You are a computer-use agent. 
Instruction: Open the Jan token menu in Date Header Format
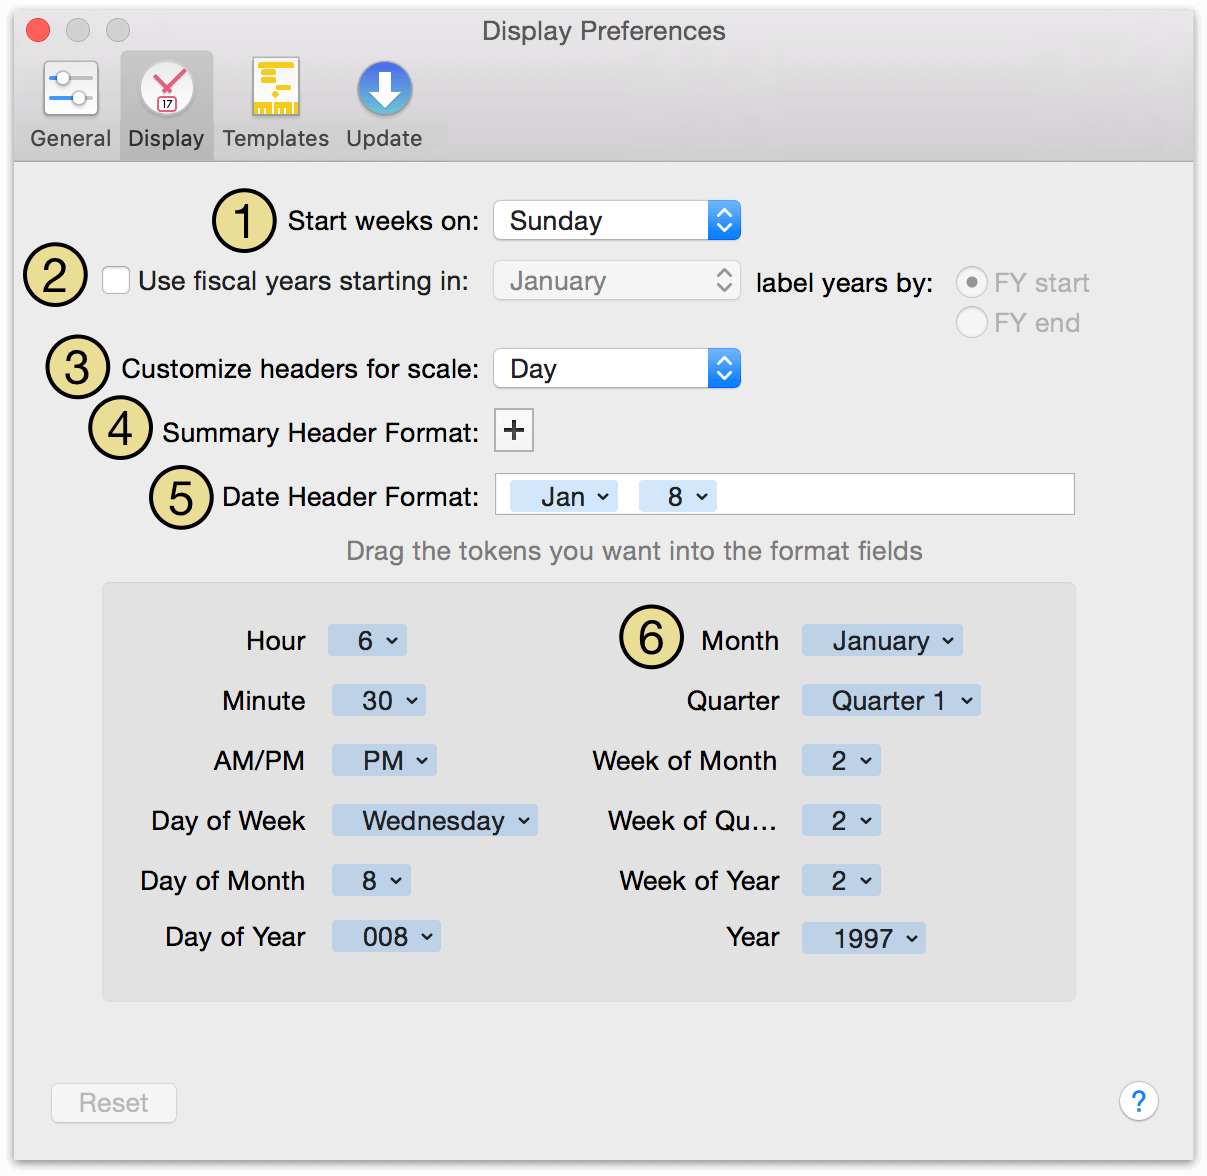point(564,496)
